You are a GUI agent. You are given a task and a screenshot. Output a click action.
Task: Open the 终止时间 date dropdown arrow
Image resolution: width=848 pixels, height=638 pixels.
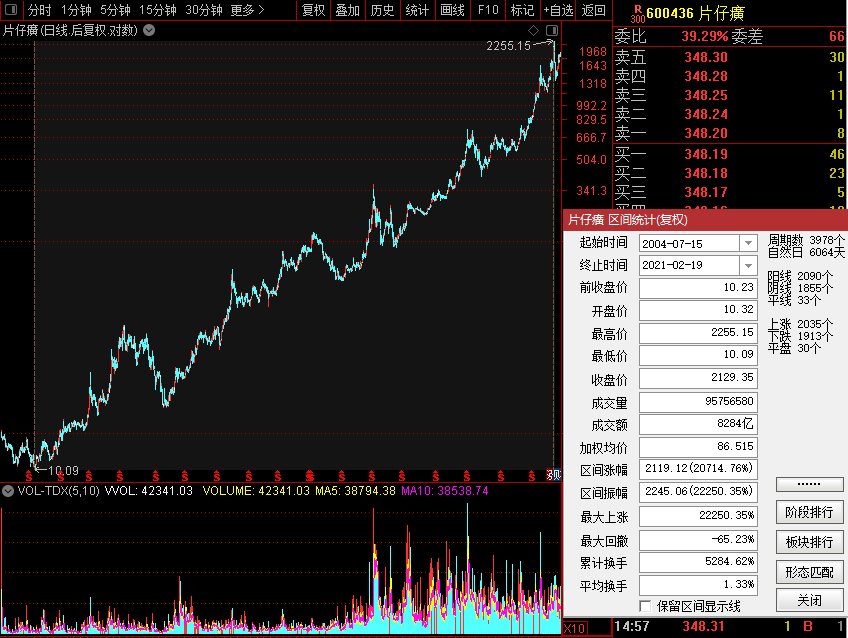coord(748,265)
